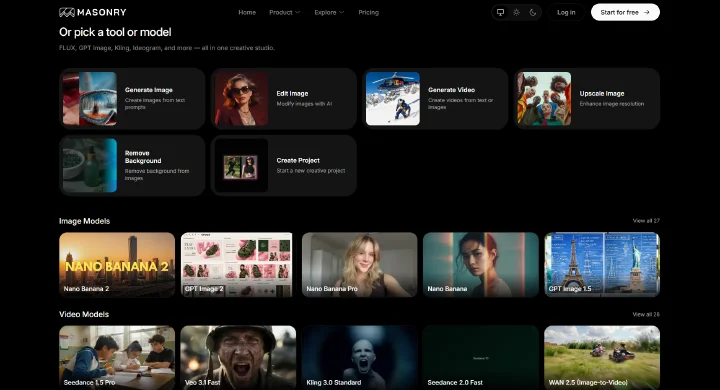Go to the Pricing page
This screenshot has height=390, width=720.
coord(368,12)
